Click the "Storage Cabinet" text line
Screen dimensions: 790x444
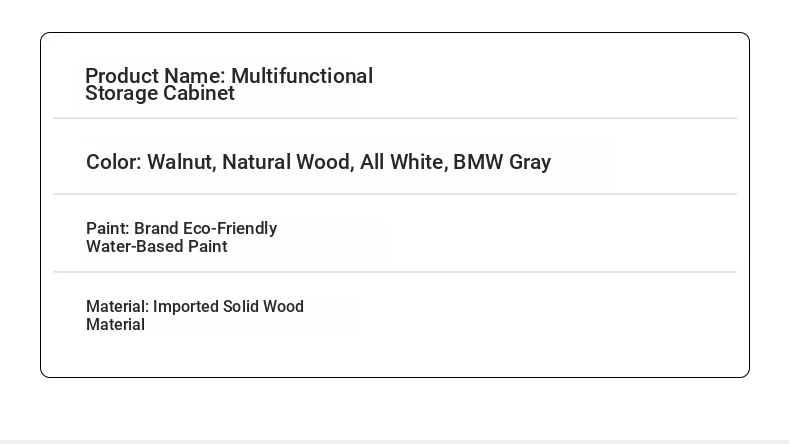pyautogui.click(x=160, y=93)
